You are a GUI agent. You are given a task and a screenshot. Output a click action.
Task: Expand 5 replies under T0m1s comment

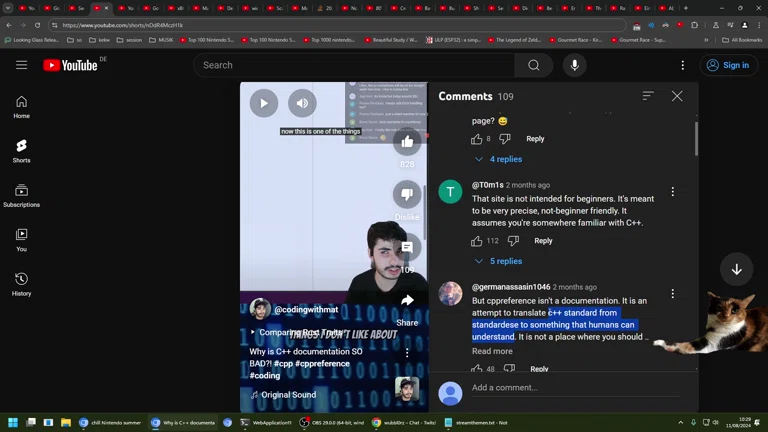pos(498,261)
